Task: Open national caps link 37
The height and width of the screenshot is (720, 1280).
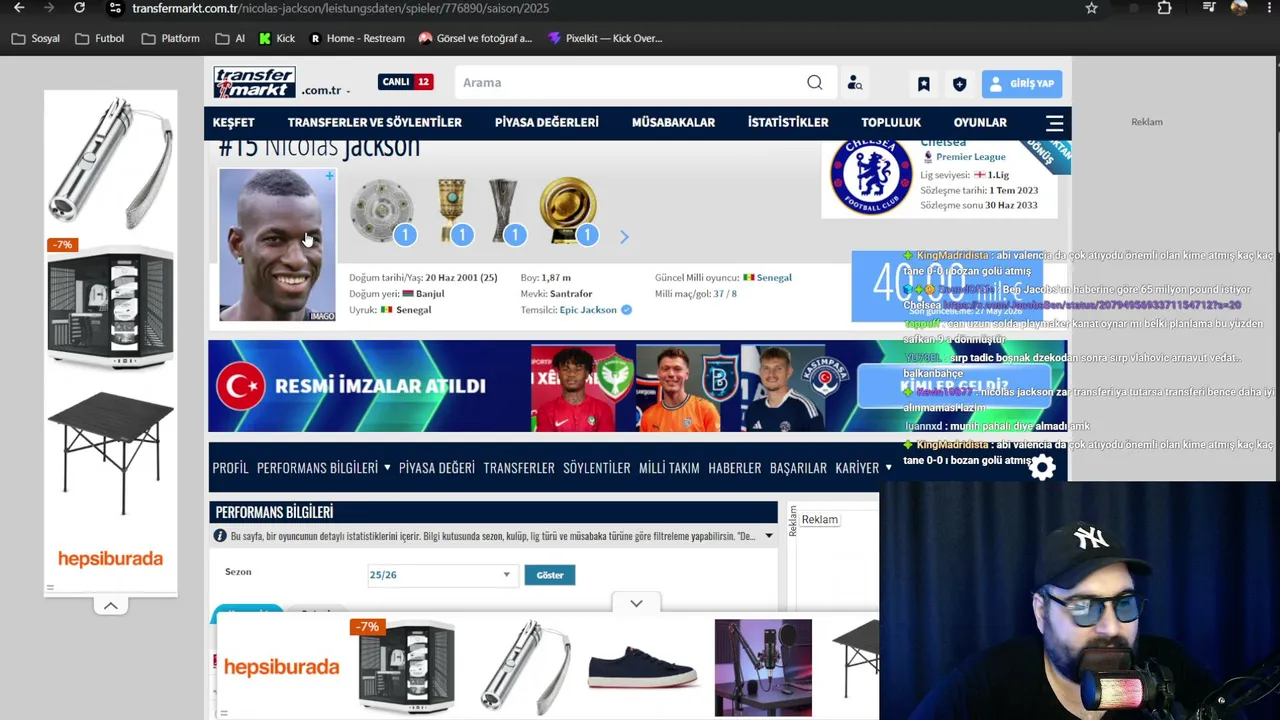Action: point(718,294)
